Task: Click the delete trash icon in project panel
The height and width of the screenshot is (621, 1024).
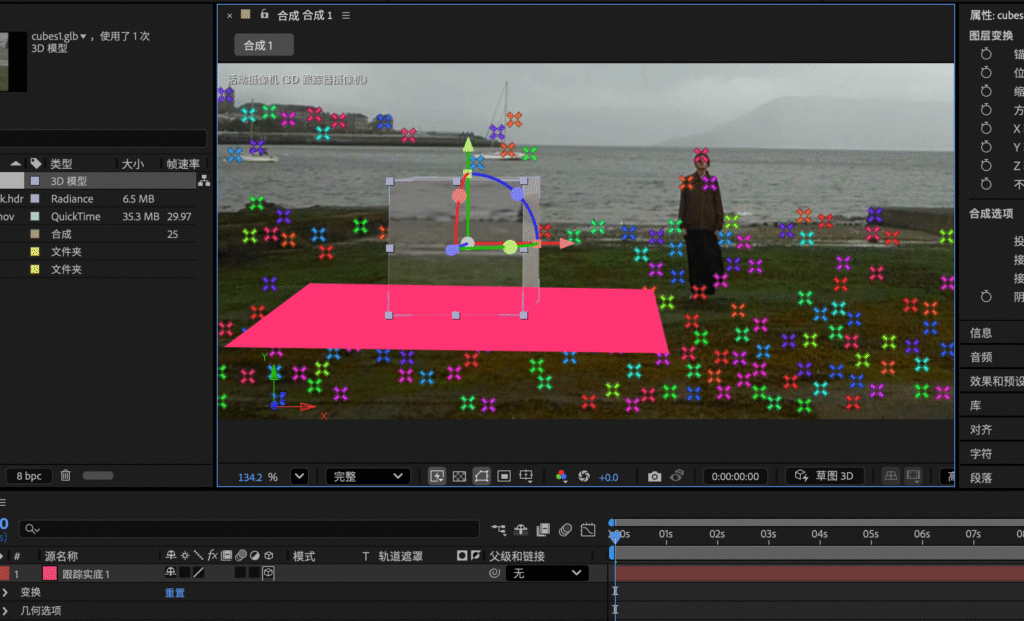Action: click(x=66, y=476)
